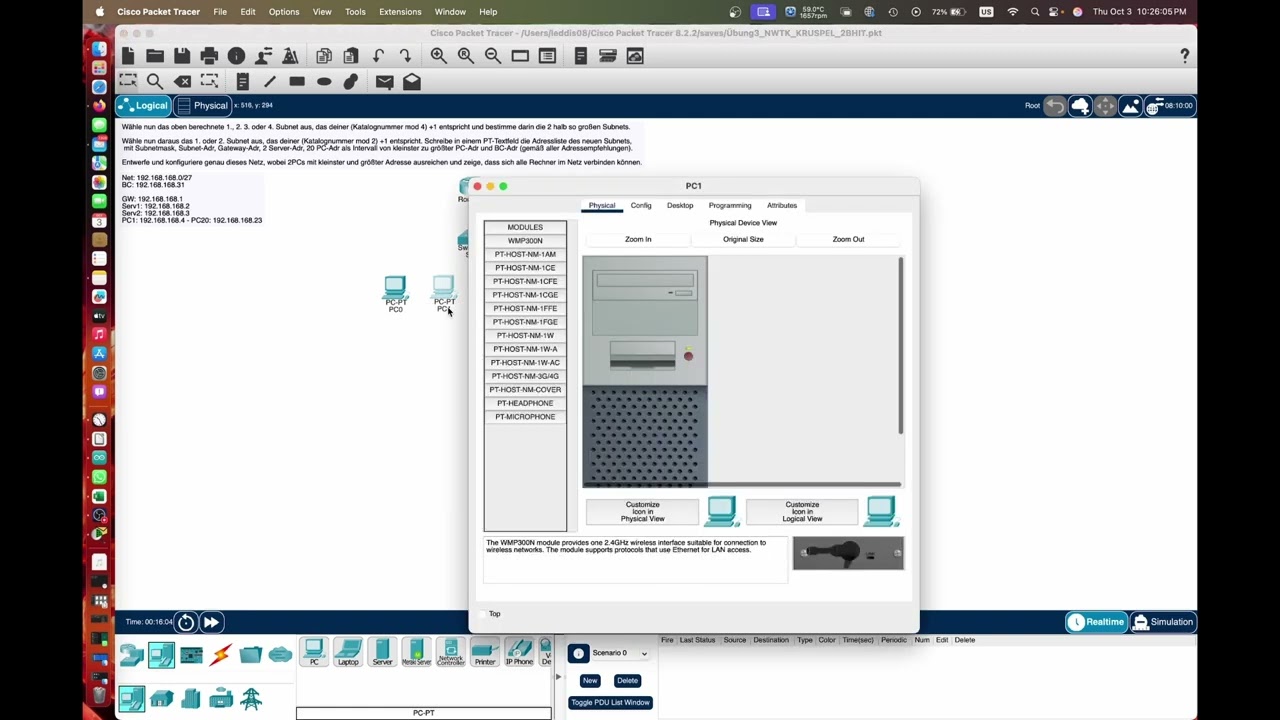This screenshot has height=720, width=1280.
Task: Paste using the toolbar clipboard icon
Action: 351,56
